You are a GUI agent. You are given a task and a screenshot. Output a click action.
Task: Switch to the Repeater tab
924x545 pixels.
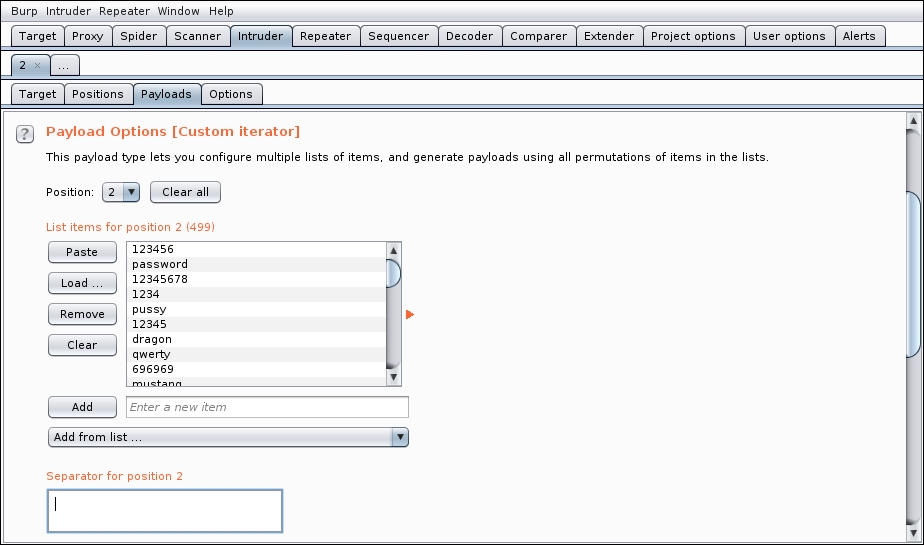[x=325, y=36]
